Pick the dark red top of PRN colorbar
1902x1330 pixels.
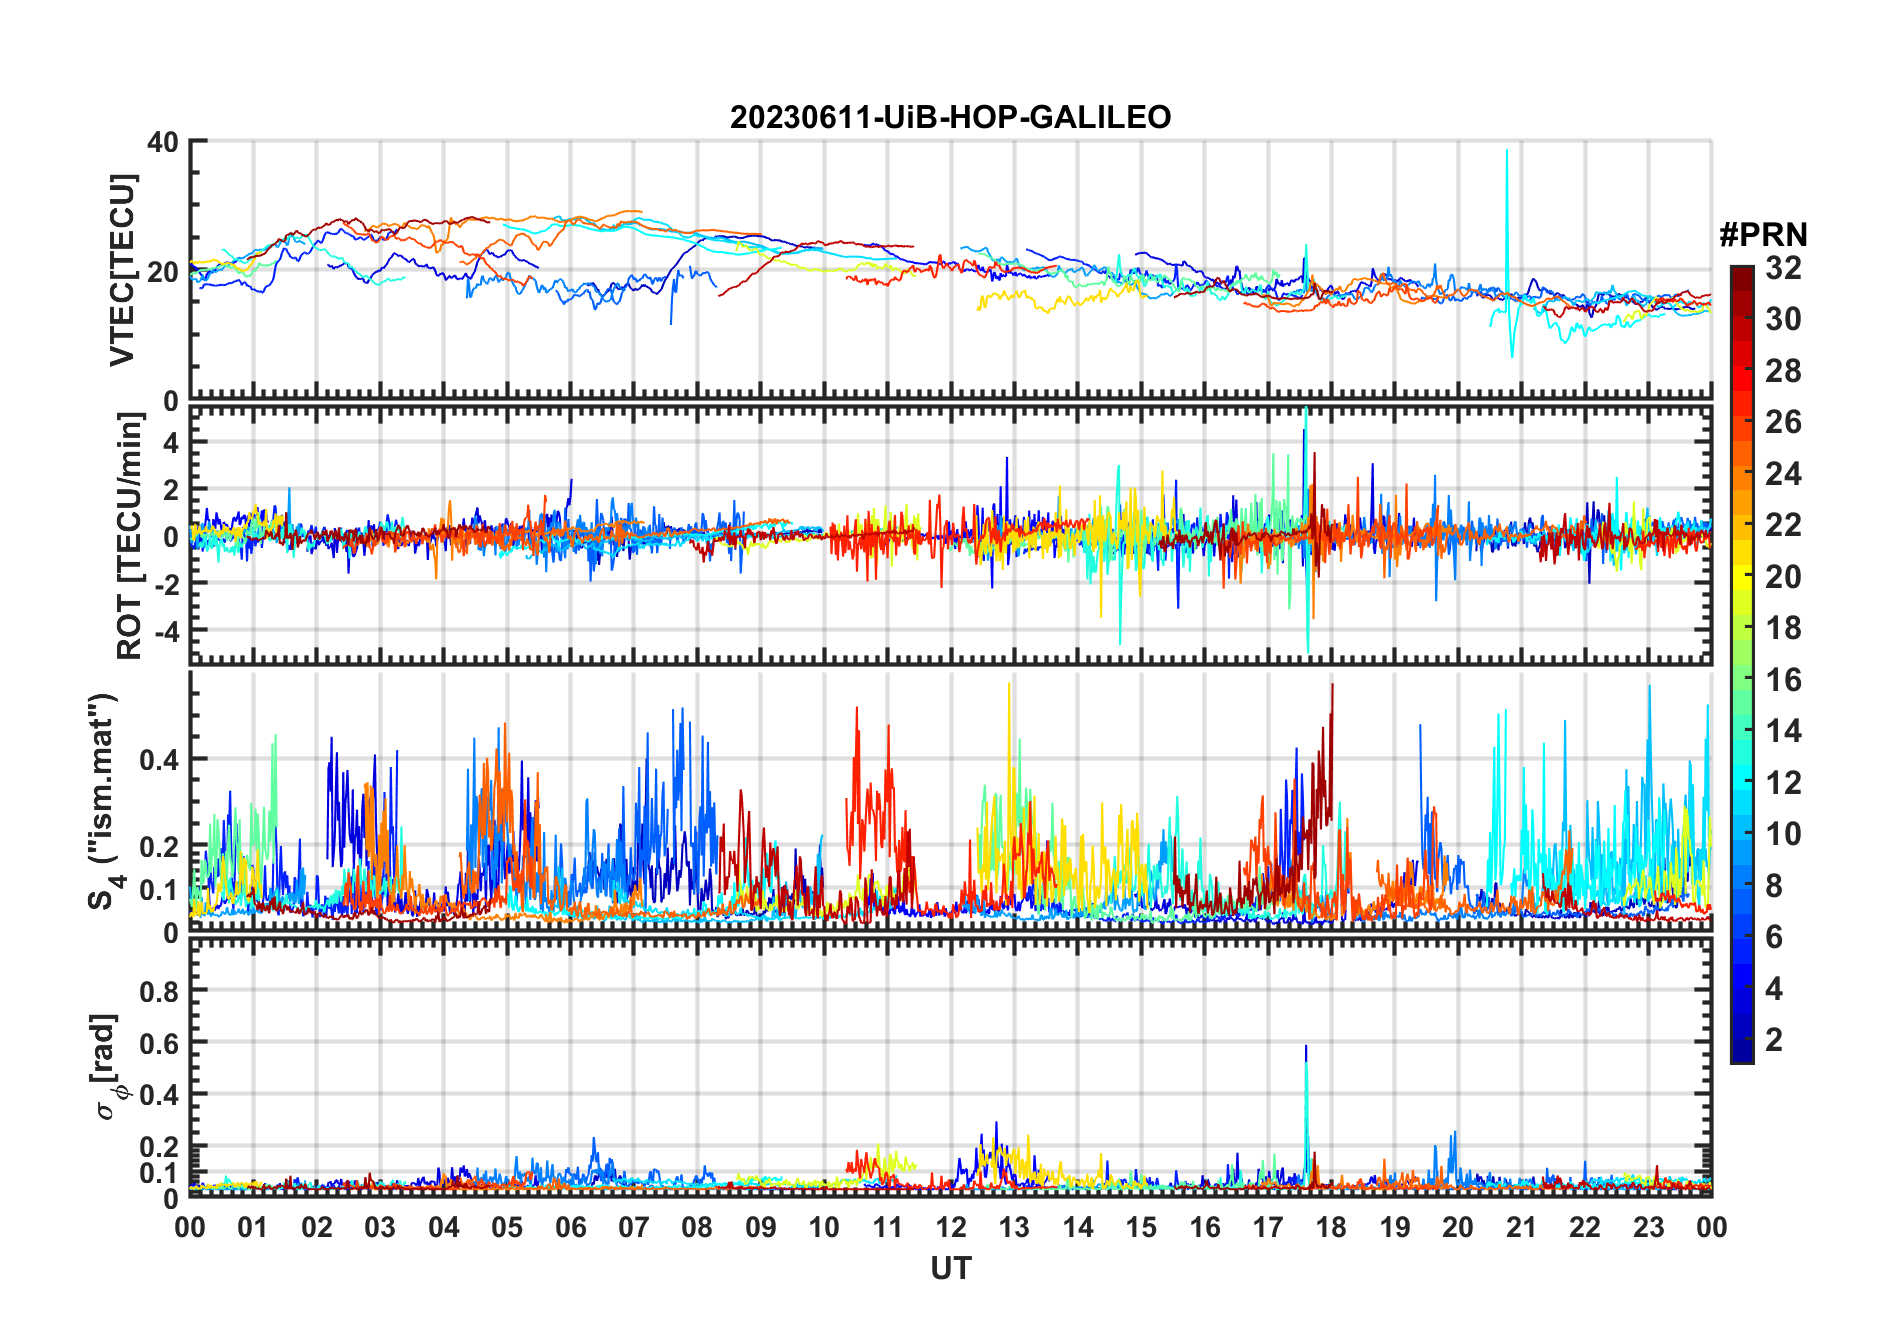pos(1741,273)
